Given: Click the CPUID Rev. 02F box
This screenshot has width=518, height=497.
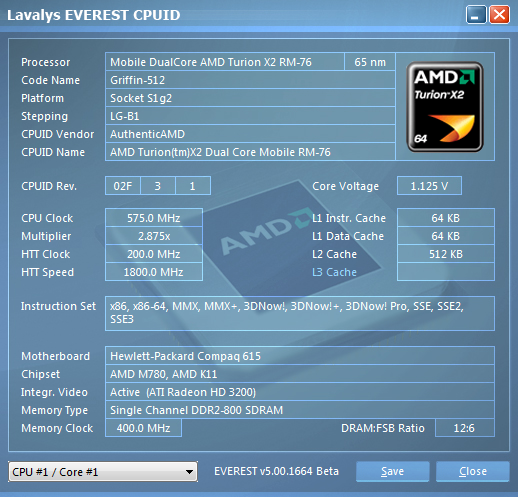Looking at the screenshot, I should [x=123, y=186].
